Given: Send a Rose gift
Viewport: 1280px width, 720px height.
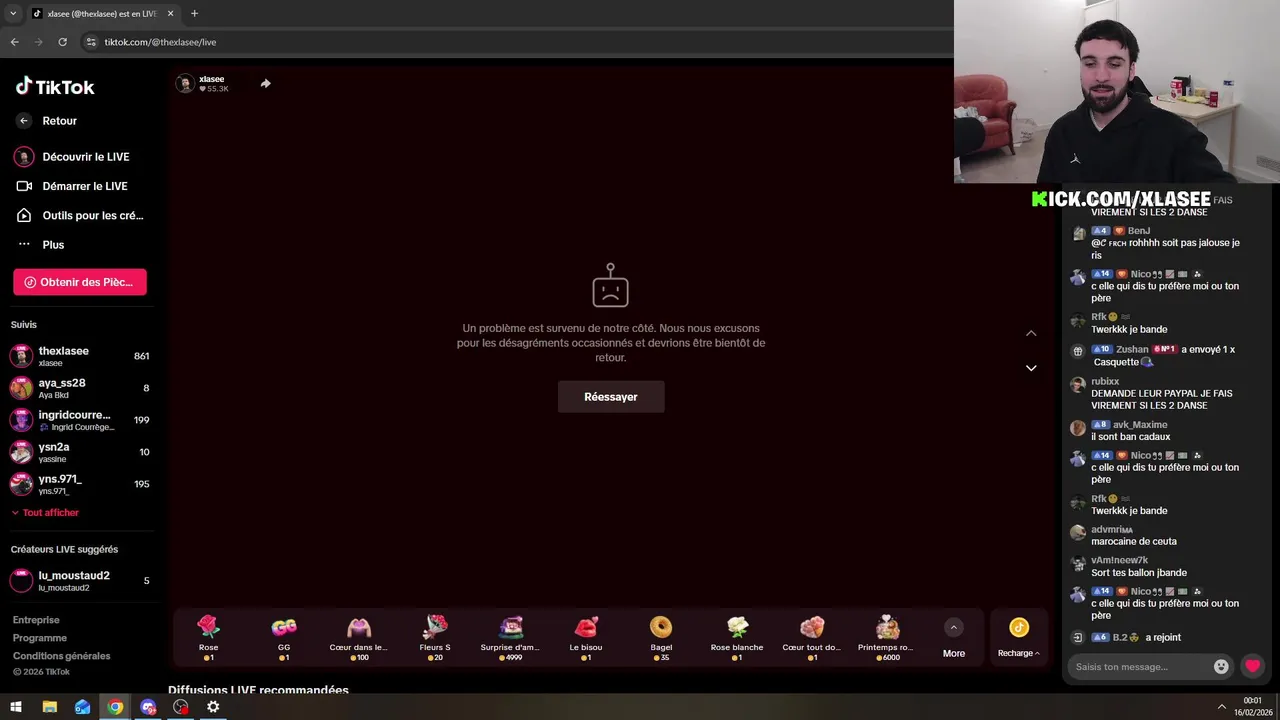Looking at the screenshot, I should tap(208, 637).
